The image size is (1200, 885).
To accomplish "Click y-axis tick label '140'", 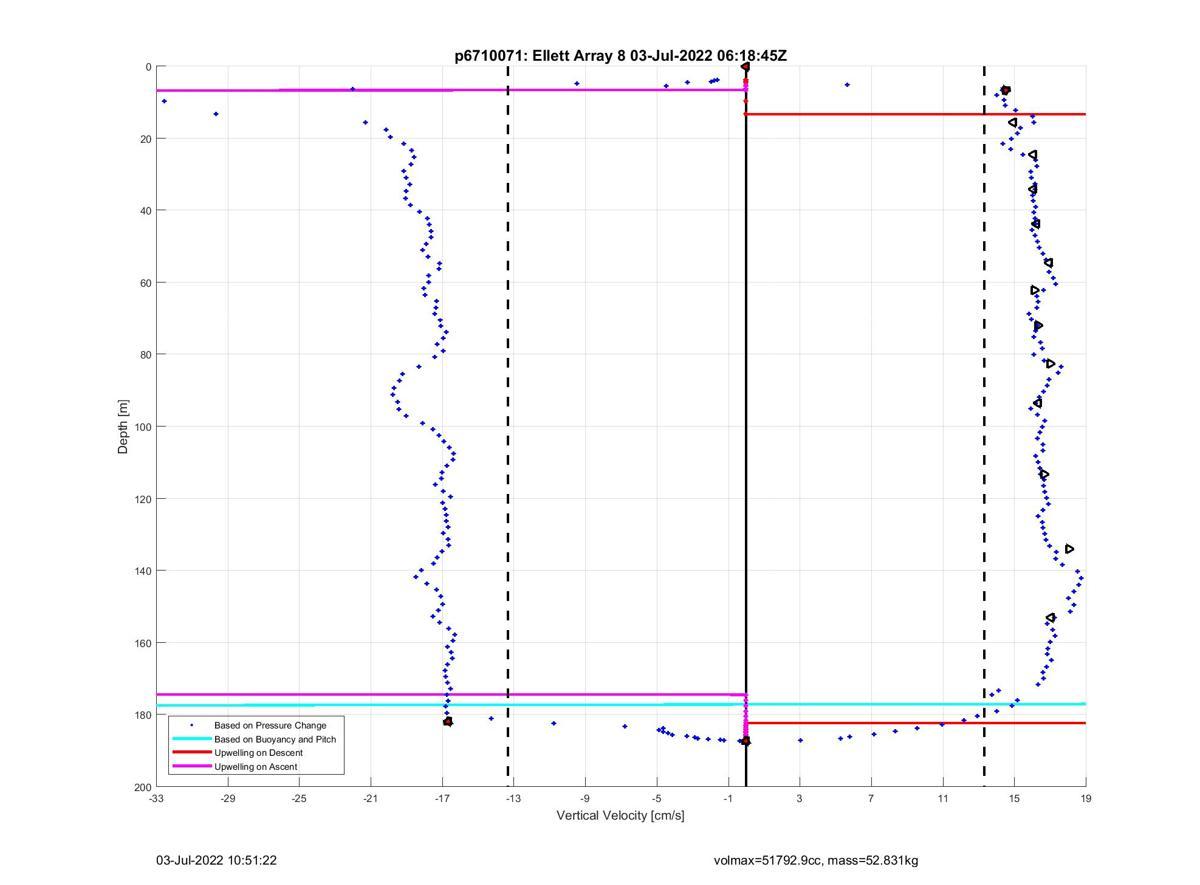I will pos(142,571).
